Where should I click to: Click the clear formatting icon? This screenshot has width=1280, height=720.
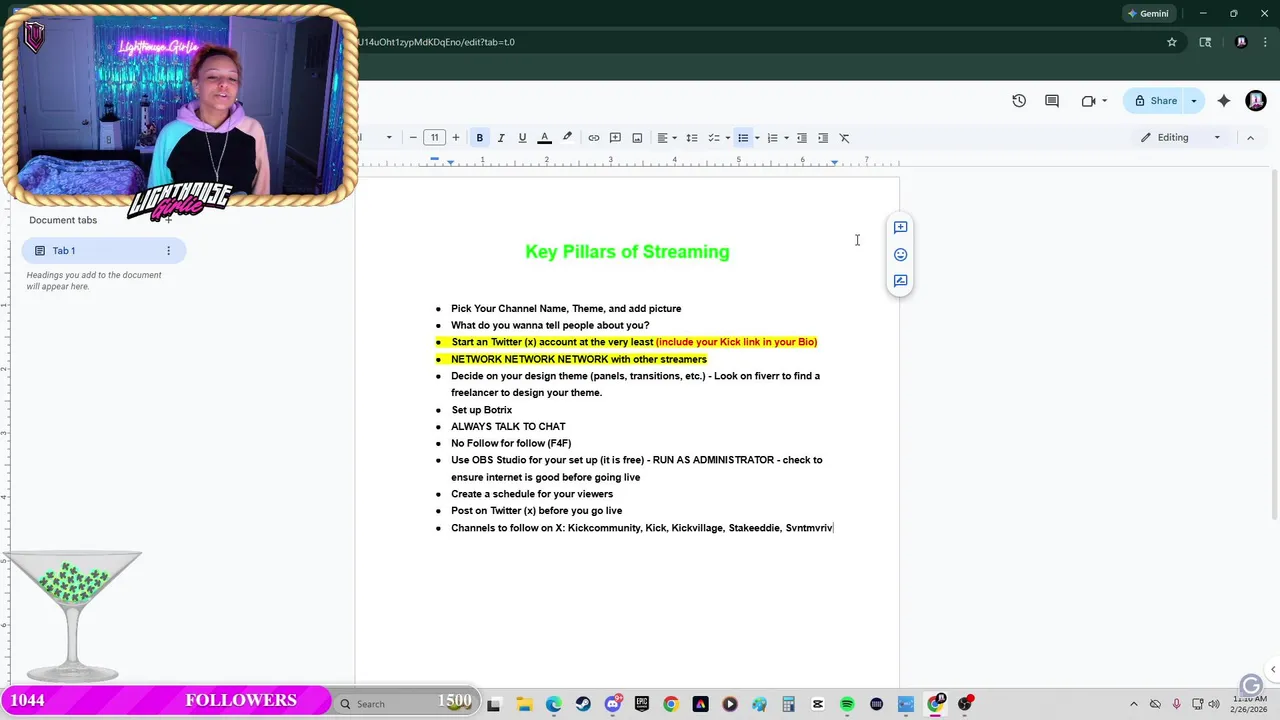(x=844, y=138)
